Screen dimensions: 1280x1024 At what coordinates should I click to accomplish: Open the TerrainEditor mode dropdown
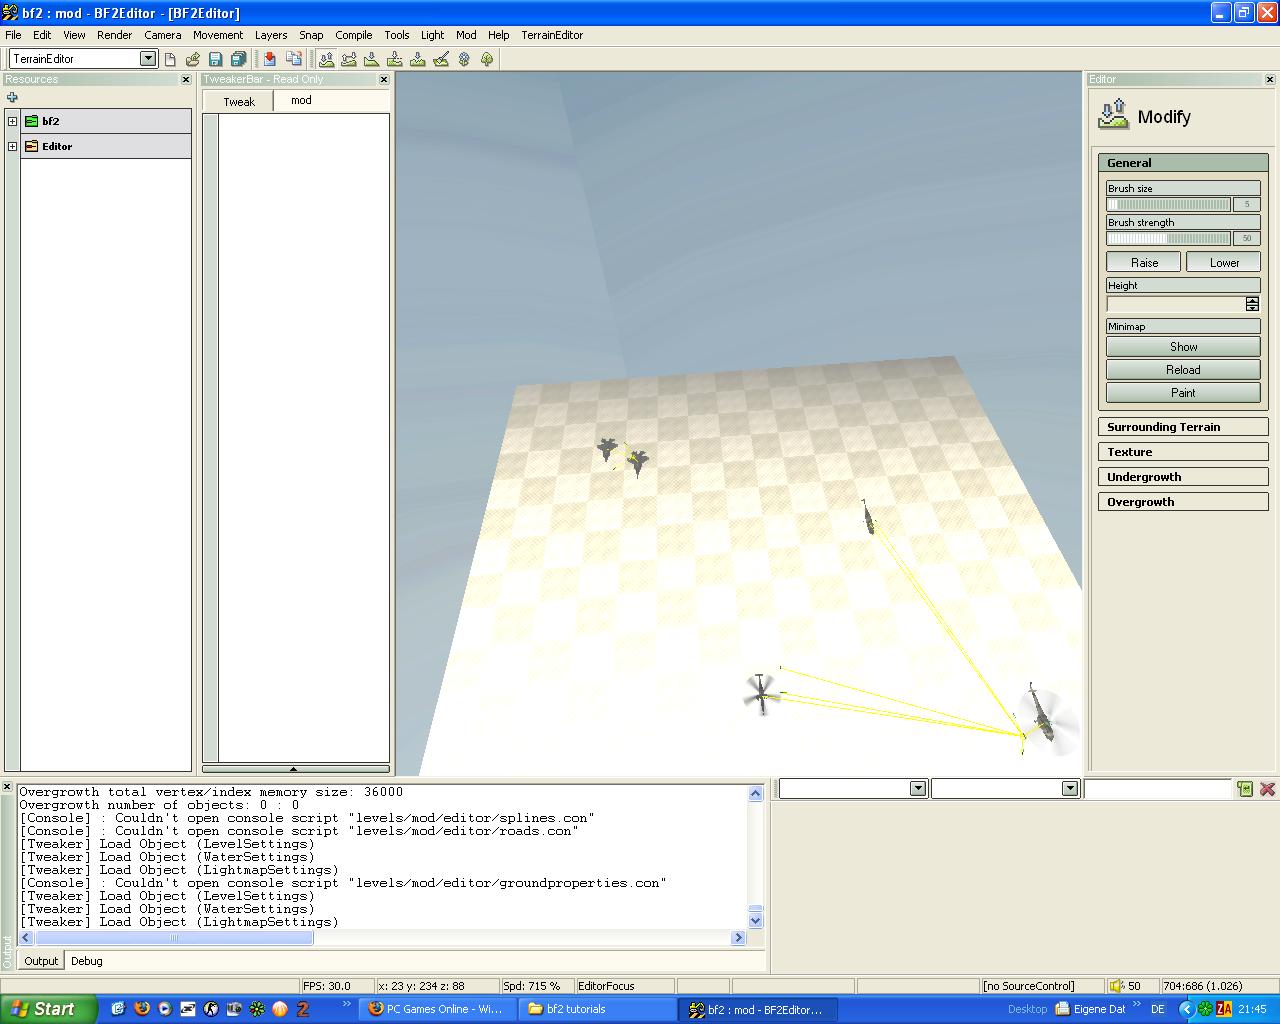tap(148, 59)
